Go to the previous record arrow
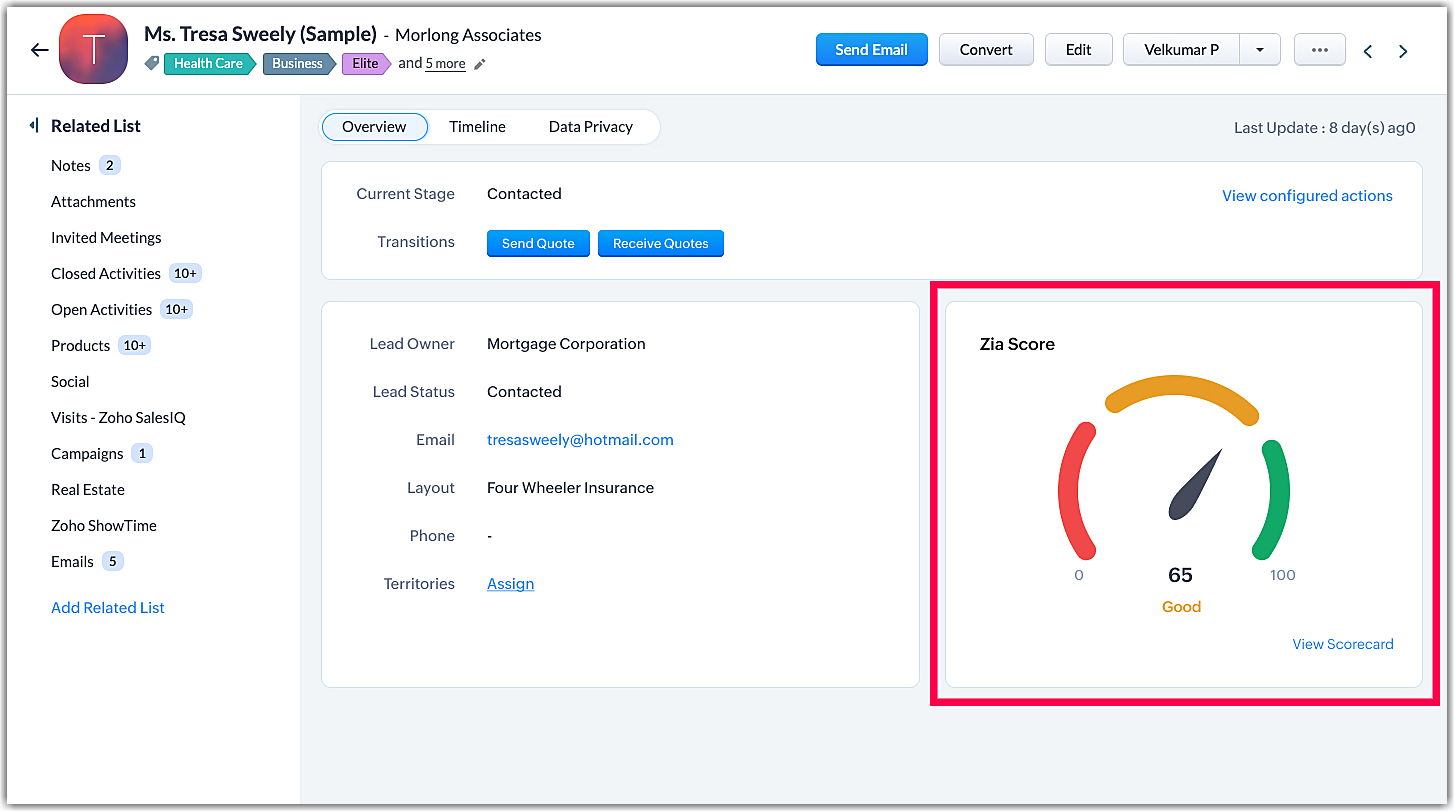The image size is (1455, 812). (1368, 51)
